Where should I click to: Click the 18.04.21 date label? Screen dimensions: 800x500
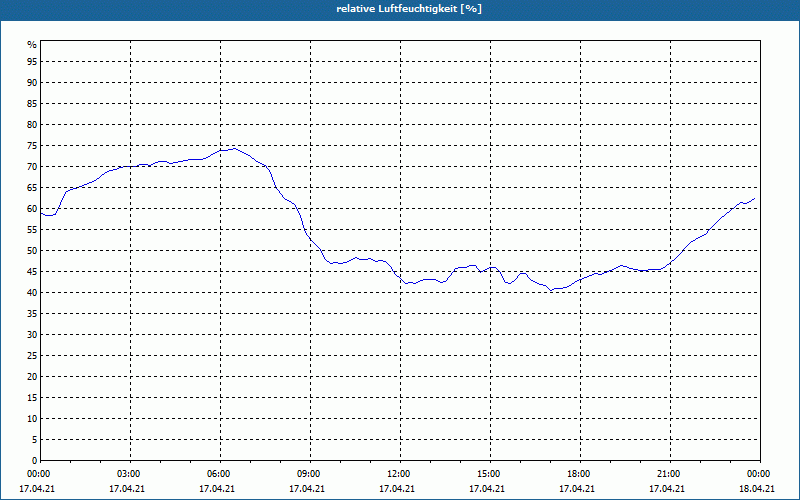pos(757,489)
